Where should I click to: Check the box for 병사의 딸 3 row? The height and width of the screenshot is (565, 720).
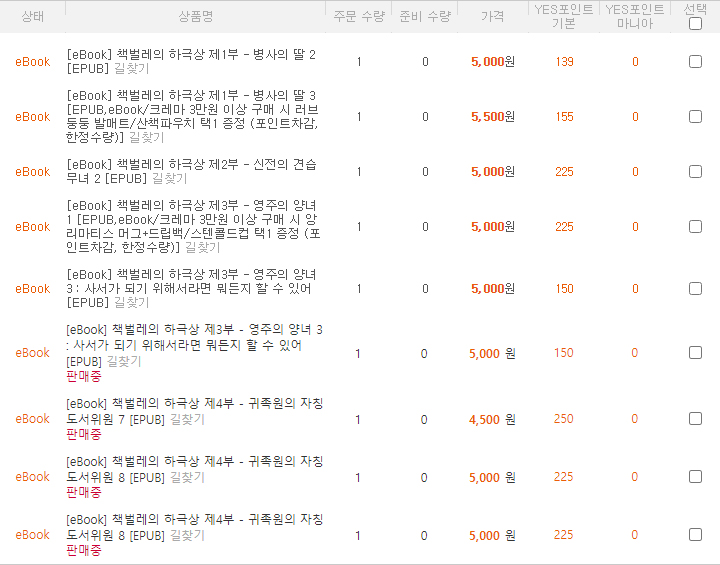[x=695, y=117]
